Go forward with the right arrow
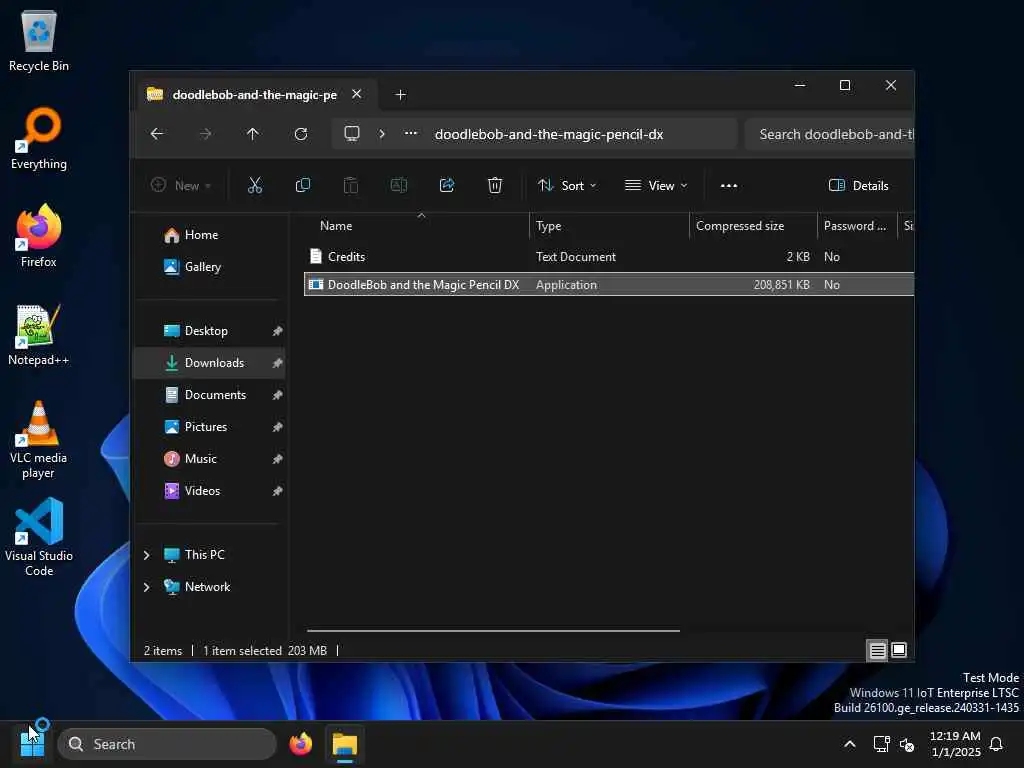The height and width of the screenshot is (768, 1024). click(205, 134)
